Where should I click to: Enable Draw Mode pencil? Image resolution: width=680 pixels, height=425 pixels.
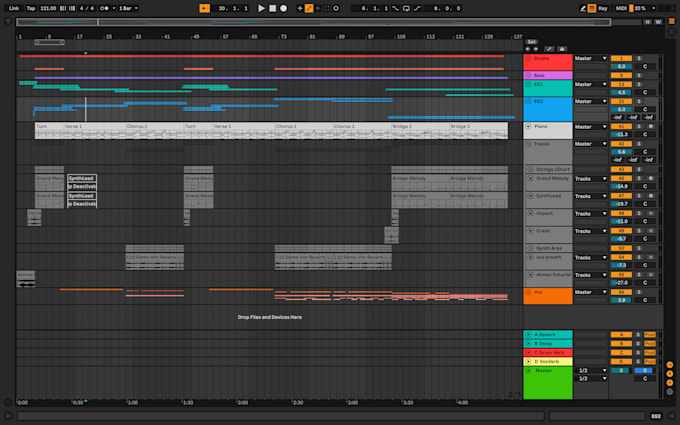coord(583,8)
